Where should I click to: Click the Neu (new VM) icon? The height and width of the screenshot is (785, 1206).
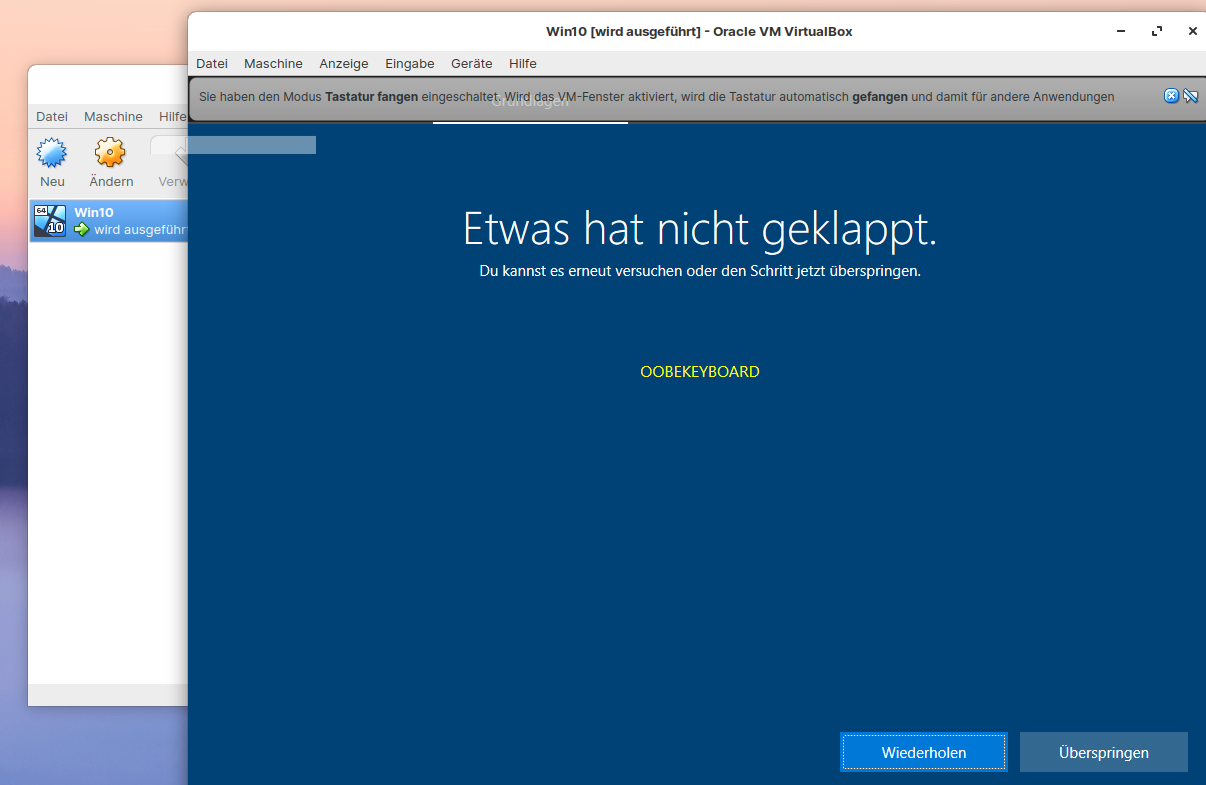(x=52, y=153)
